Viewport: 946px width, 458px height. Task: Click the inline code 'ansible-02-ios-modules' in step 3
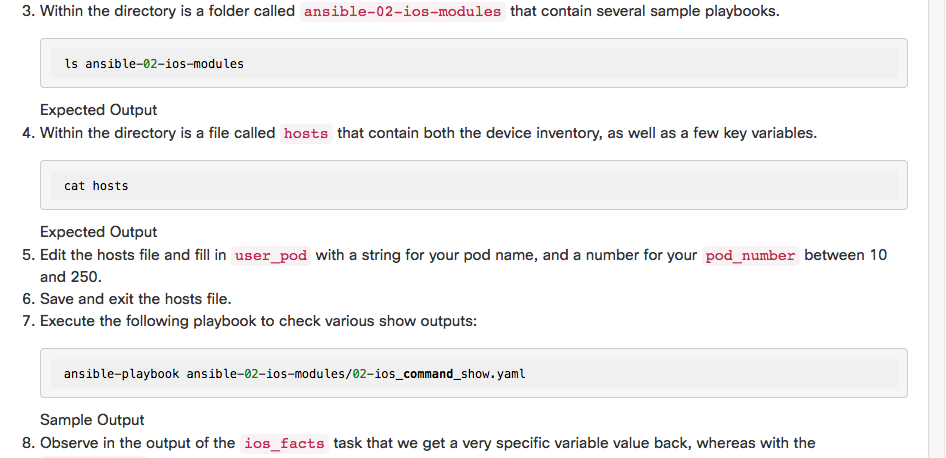pyautogui.click(x=402, y=11)
